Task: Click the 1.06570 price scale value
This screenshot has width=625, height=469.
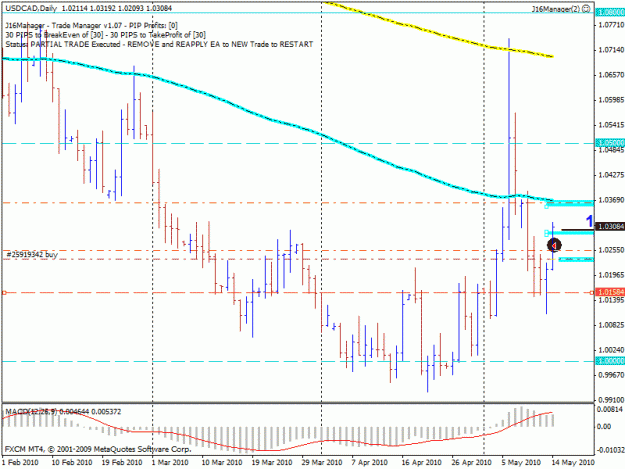Action: click(611, 75)
